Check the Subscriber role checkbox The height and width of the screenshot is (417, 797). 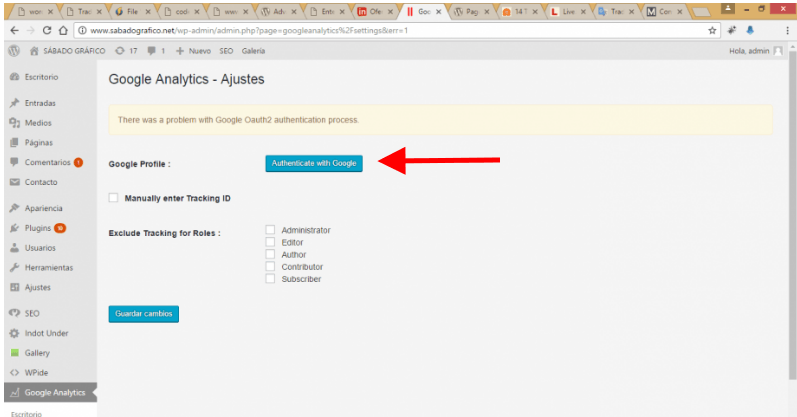(x=270, y=279)
